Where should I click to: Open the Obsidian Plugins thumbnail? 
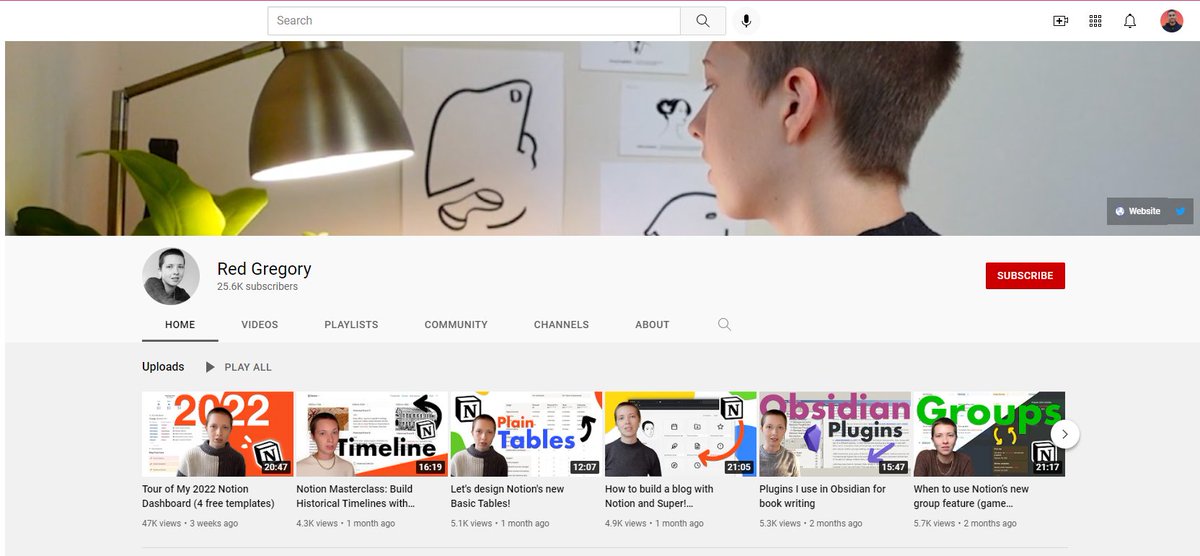click(835, 434)
